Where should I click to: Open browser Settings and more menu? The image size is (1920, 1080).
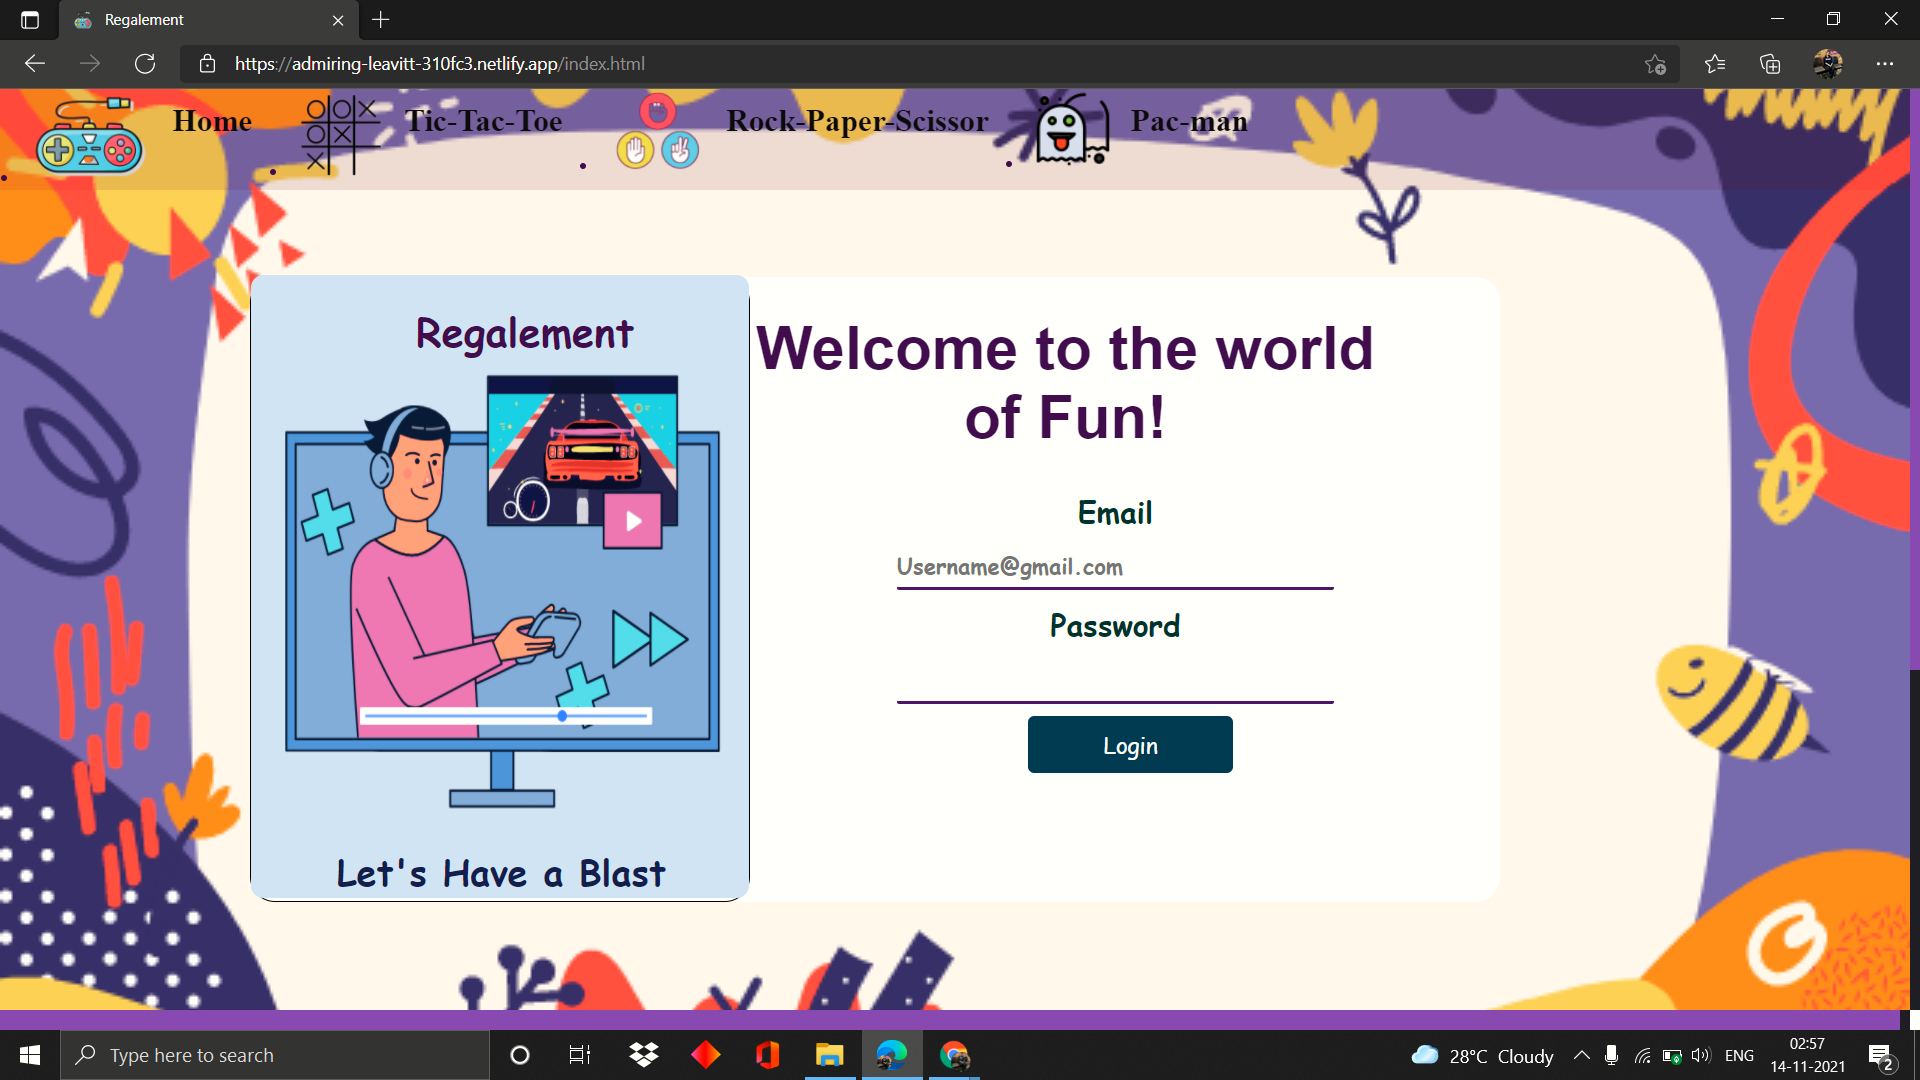[1885, 64]
